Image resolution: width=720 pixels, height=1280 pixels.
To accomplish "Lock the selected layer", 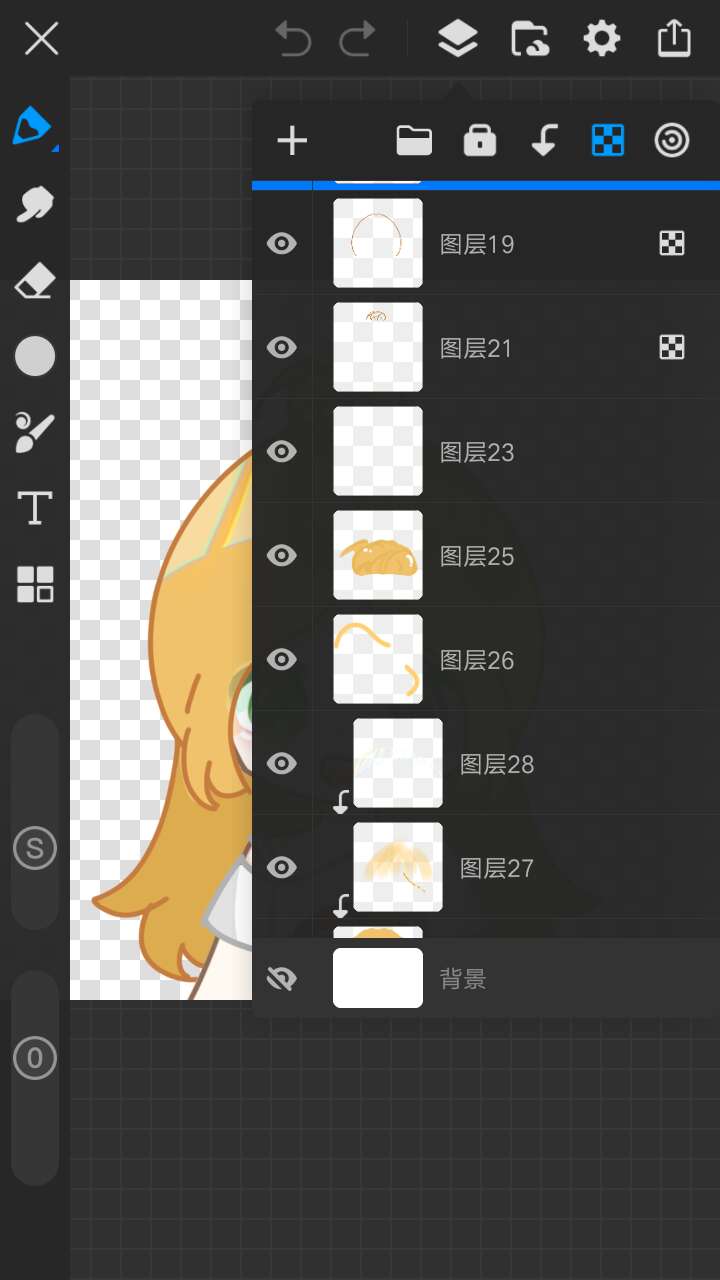I will [x=480, y=141].
